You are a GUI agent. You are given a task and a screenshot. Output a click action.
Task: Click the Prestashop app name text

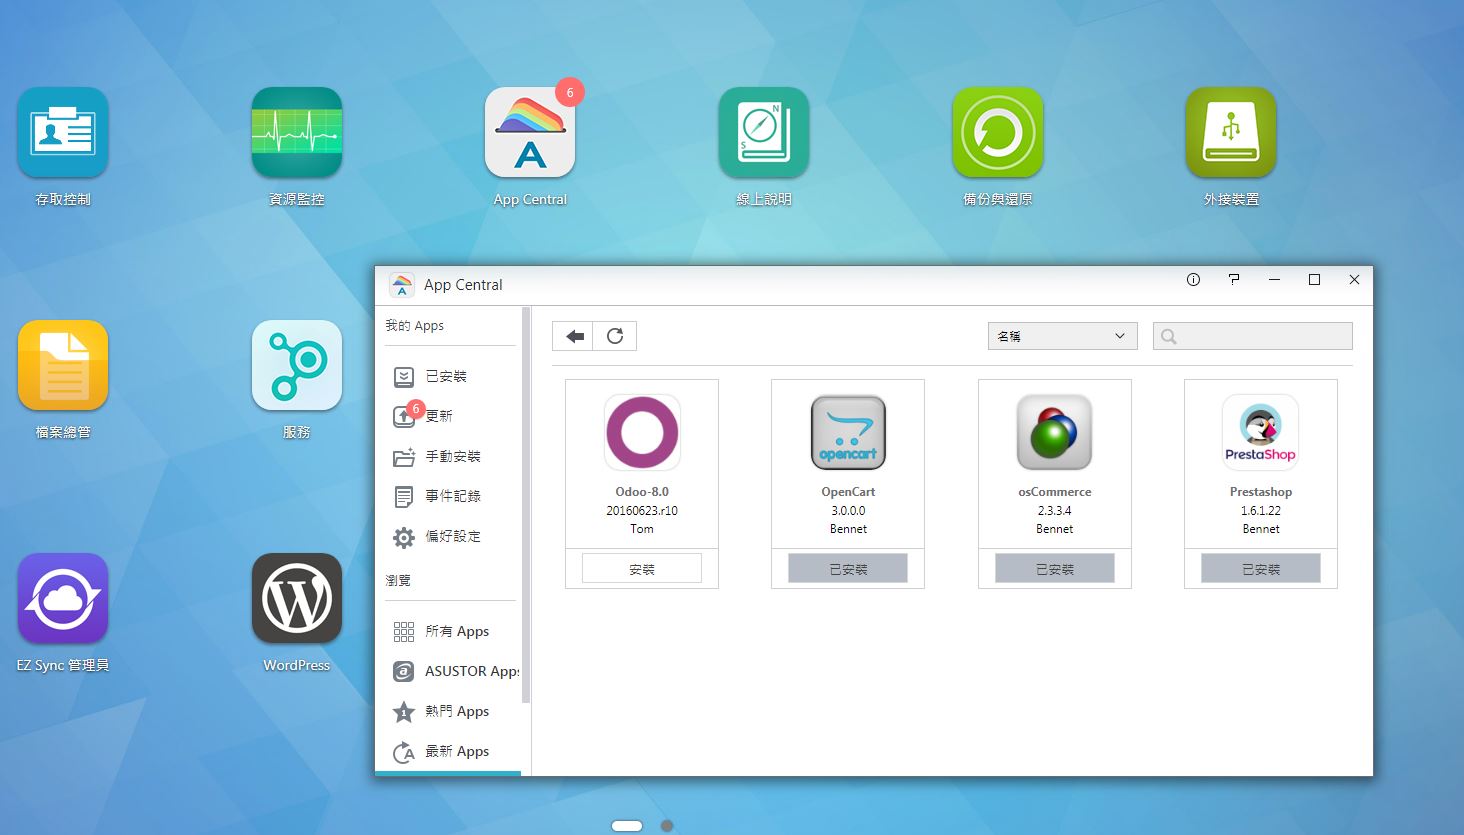[x=1260, y=492]
